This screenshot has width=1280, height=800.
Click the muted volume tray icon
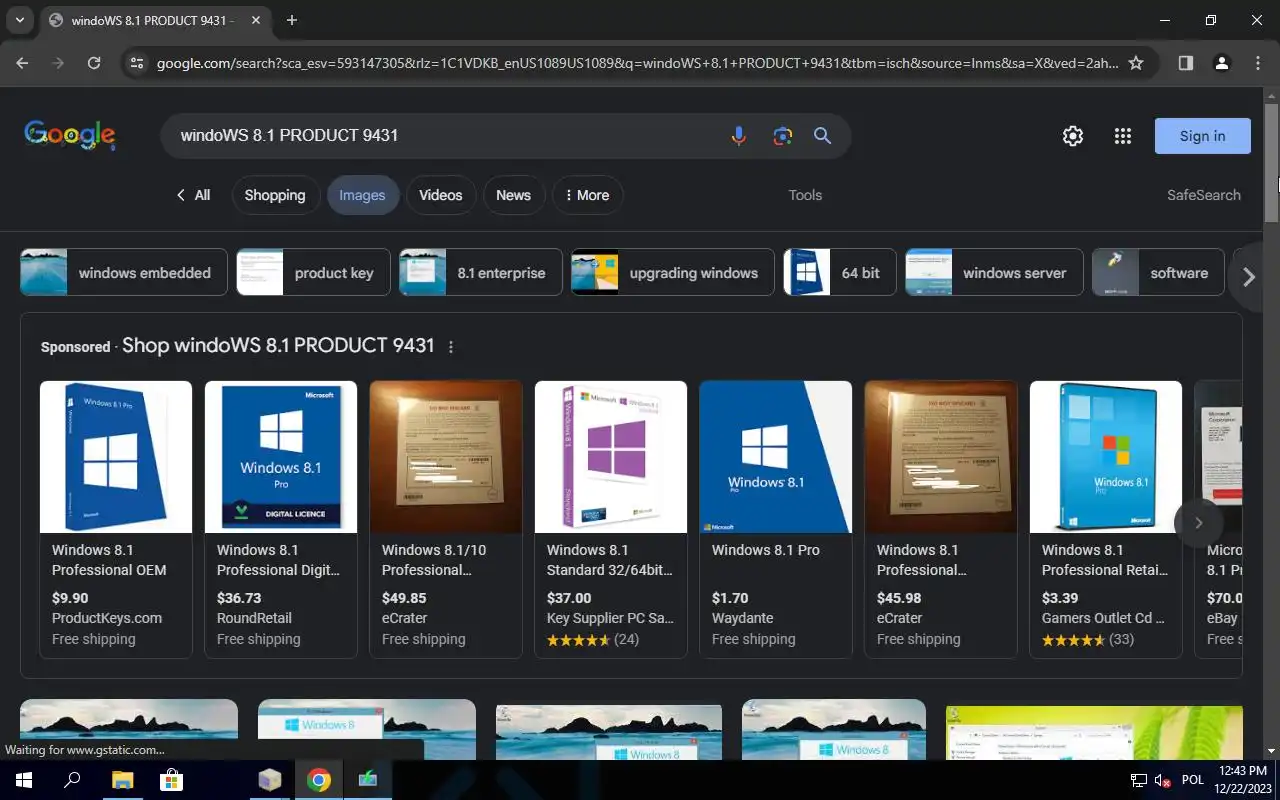pos(1163,780)
